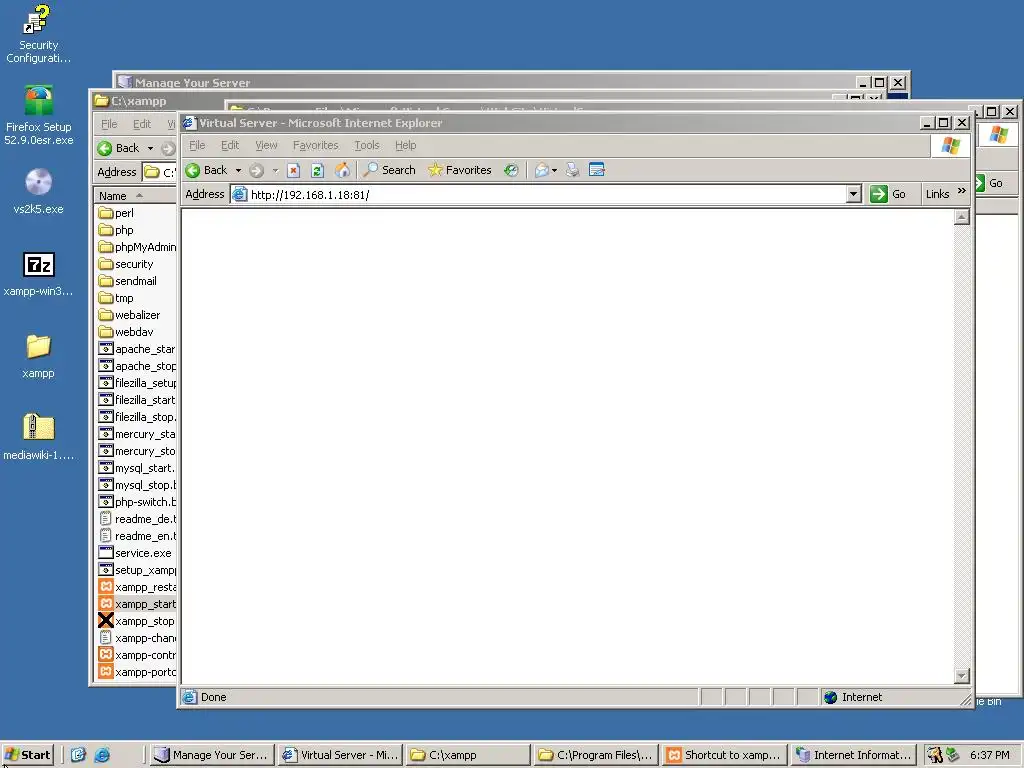The height and width of the screenshot is (768, 1024).
Task: Open the Help menu in Internet Explorer
Action: pyautogui.click(x=405, y=146)
